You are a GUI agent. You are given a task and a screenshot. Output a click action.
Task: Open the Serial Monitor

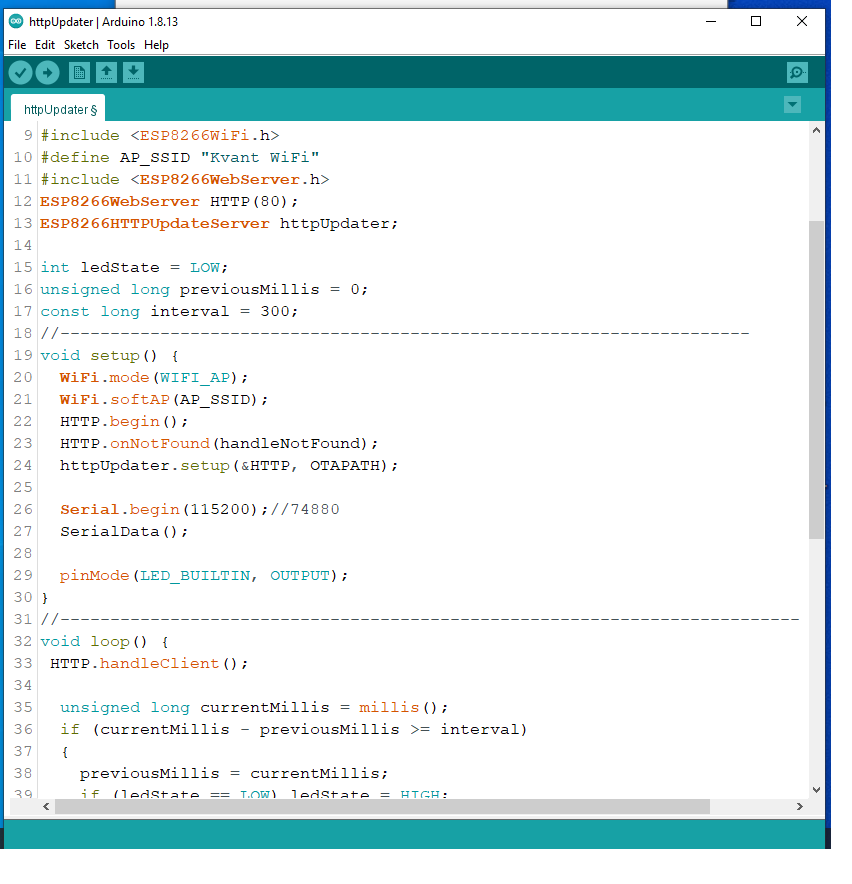(797, 73)
